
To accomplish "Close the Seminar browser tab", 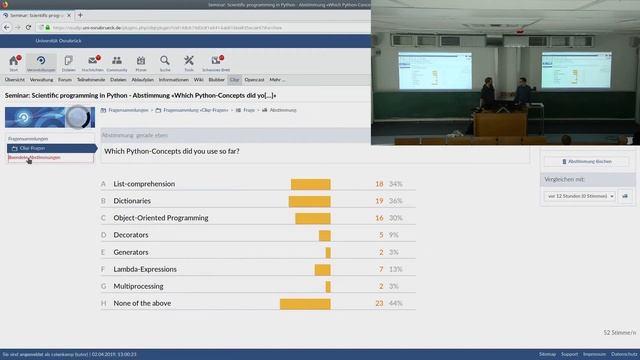I will [69, 15].
